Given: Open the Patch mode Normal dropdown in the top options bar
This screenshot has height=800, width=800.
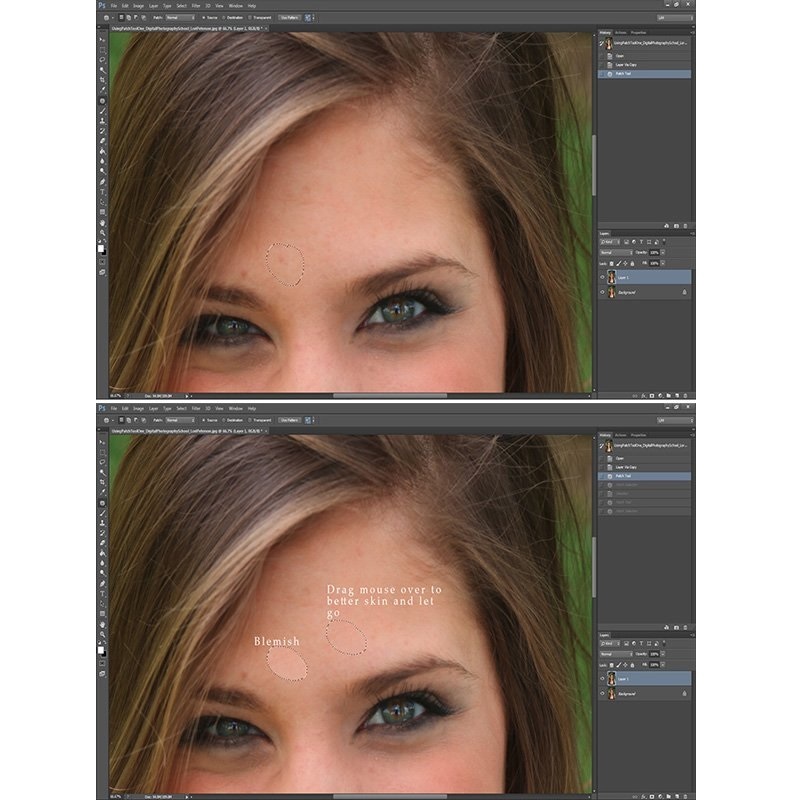Looking at the screenshot, I should point(181,18).
